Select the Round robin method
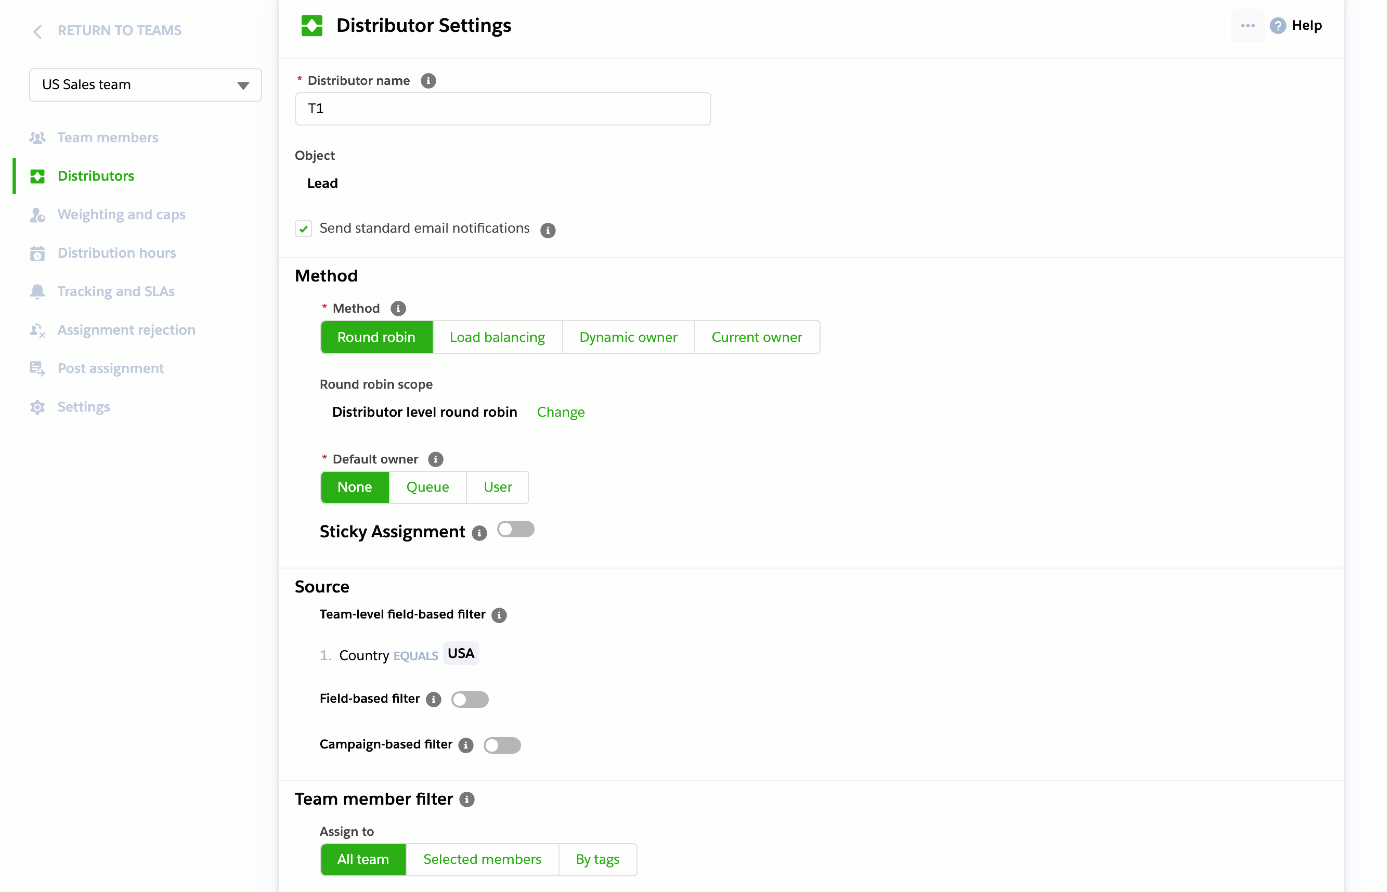Screen dimensions: 1387x892 click(377, 338)
